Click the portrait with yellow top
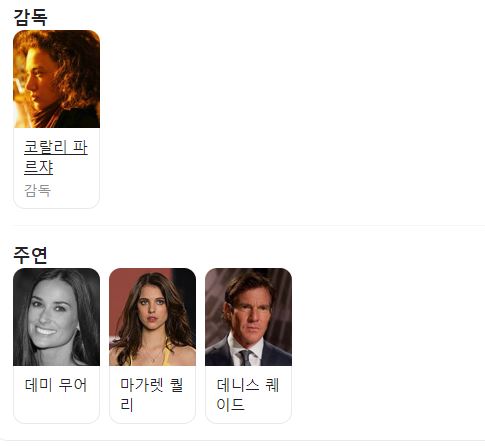Image resolution: width=485 pixels, height=446 pixels. 152,317
